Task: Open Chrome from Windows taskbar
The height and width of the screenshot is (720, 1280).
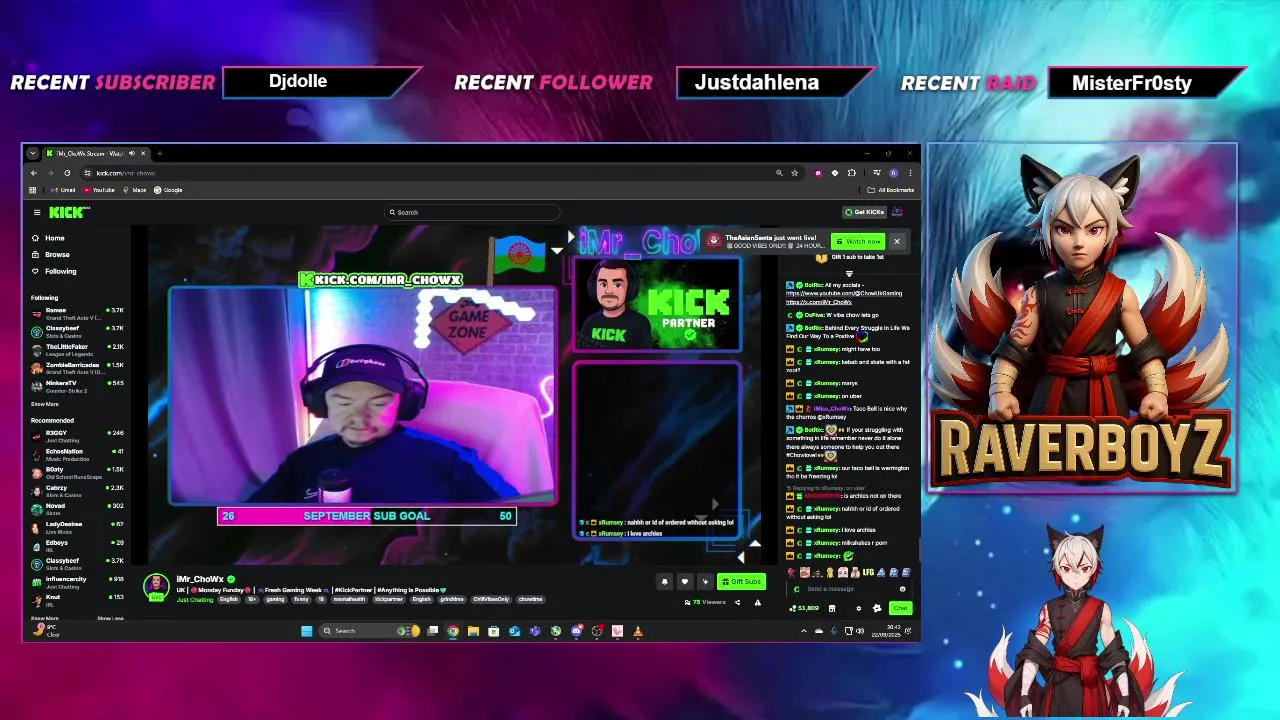Action: [453, 631]
